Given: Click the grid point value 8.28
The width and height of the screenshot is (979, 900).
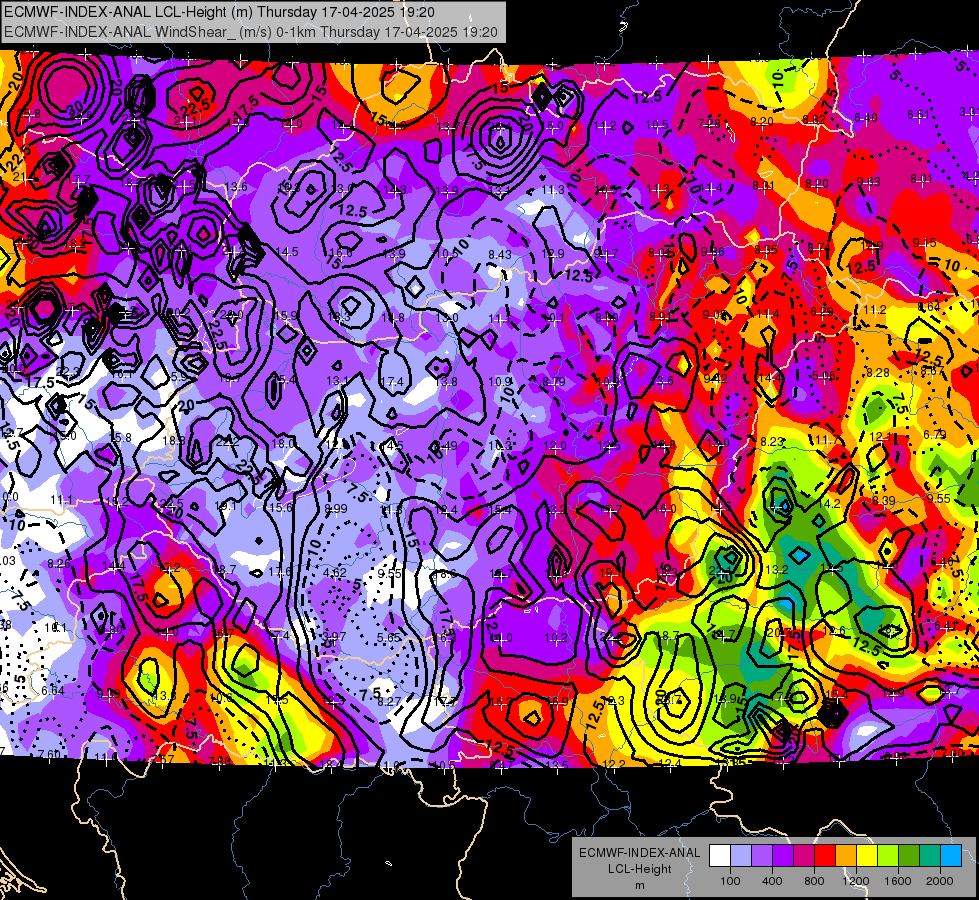Looking at the screenshot, I should 877,373.
